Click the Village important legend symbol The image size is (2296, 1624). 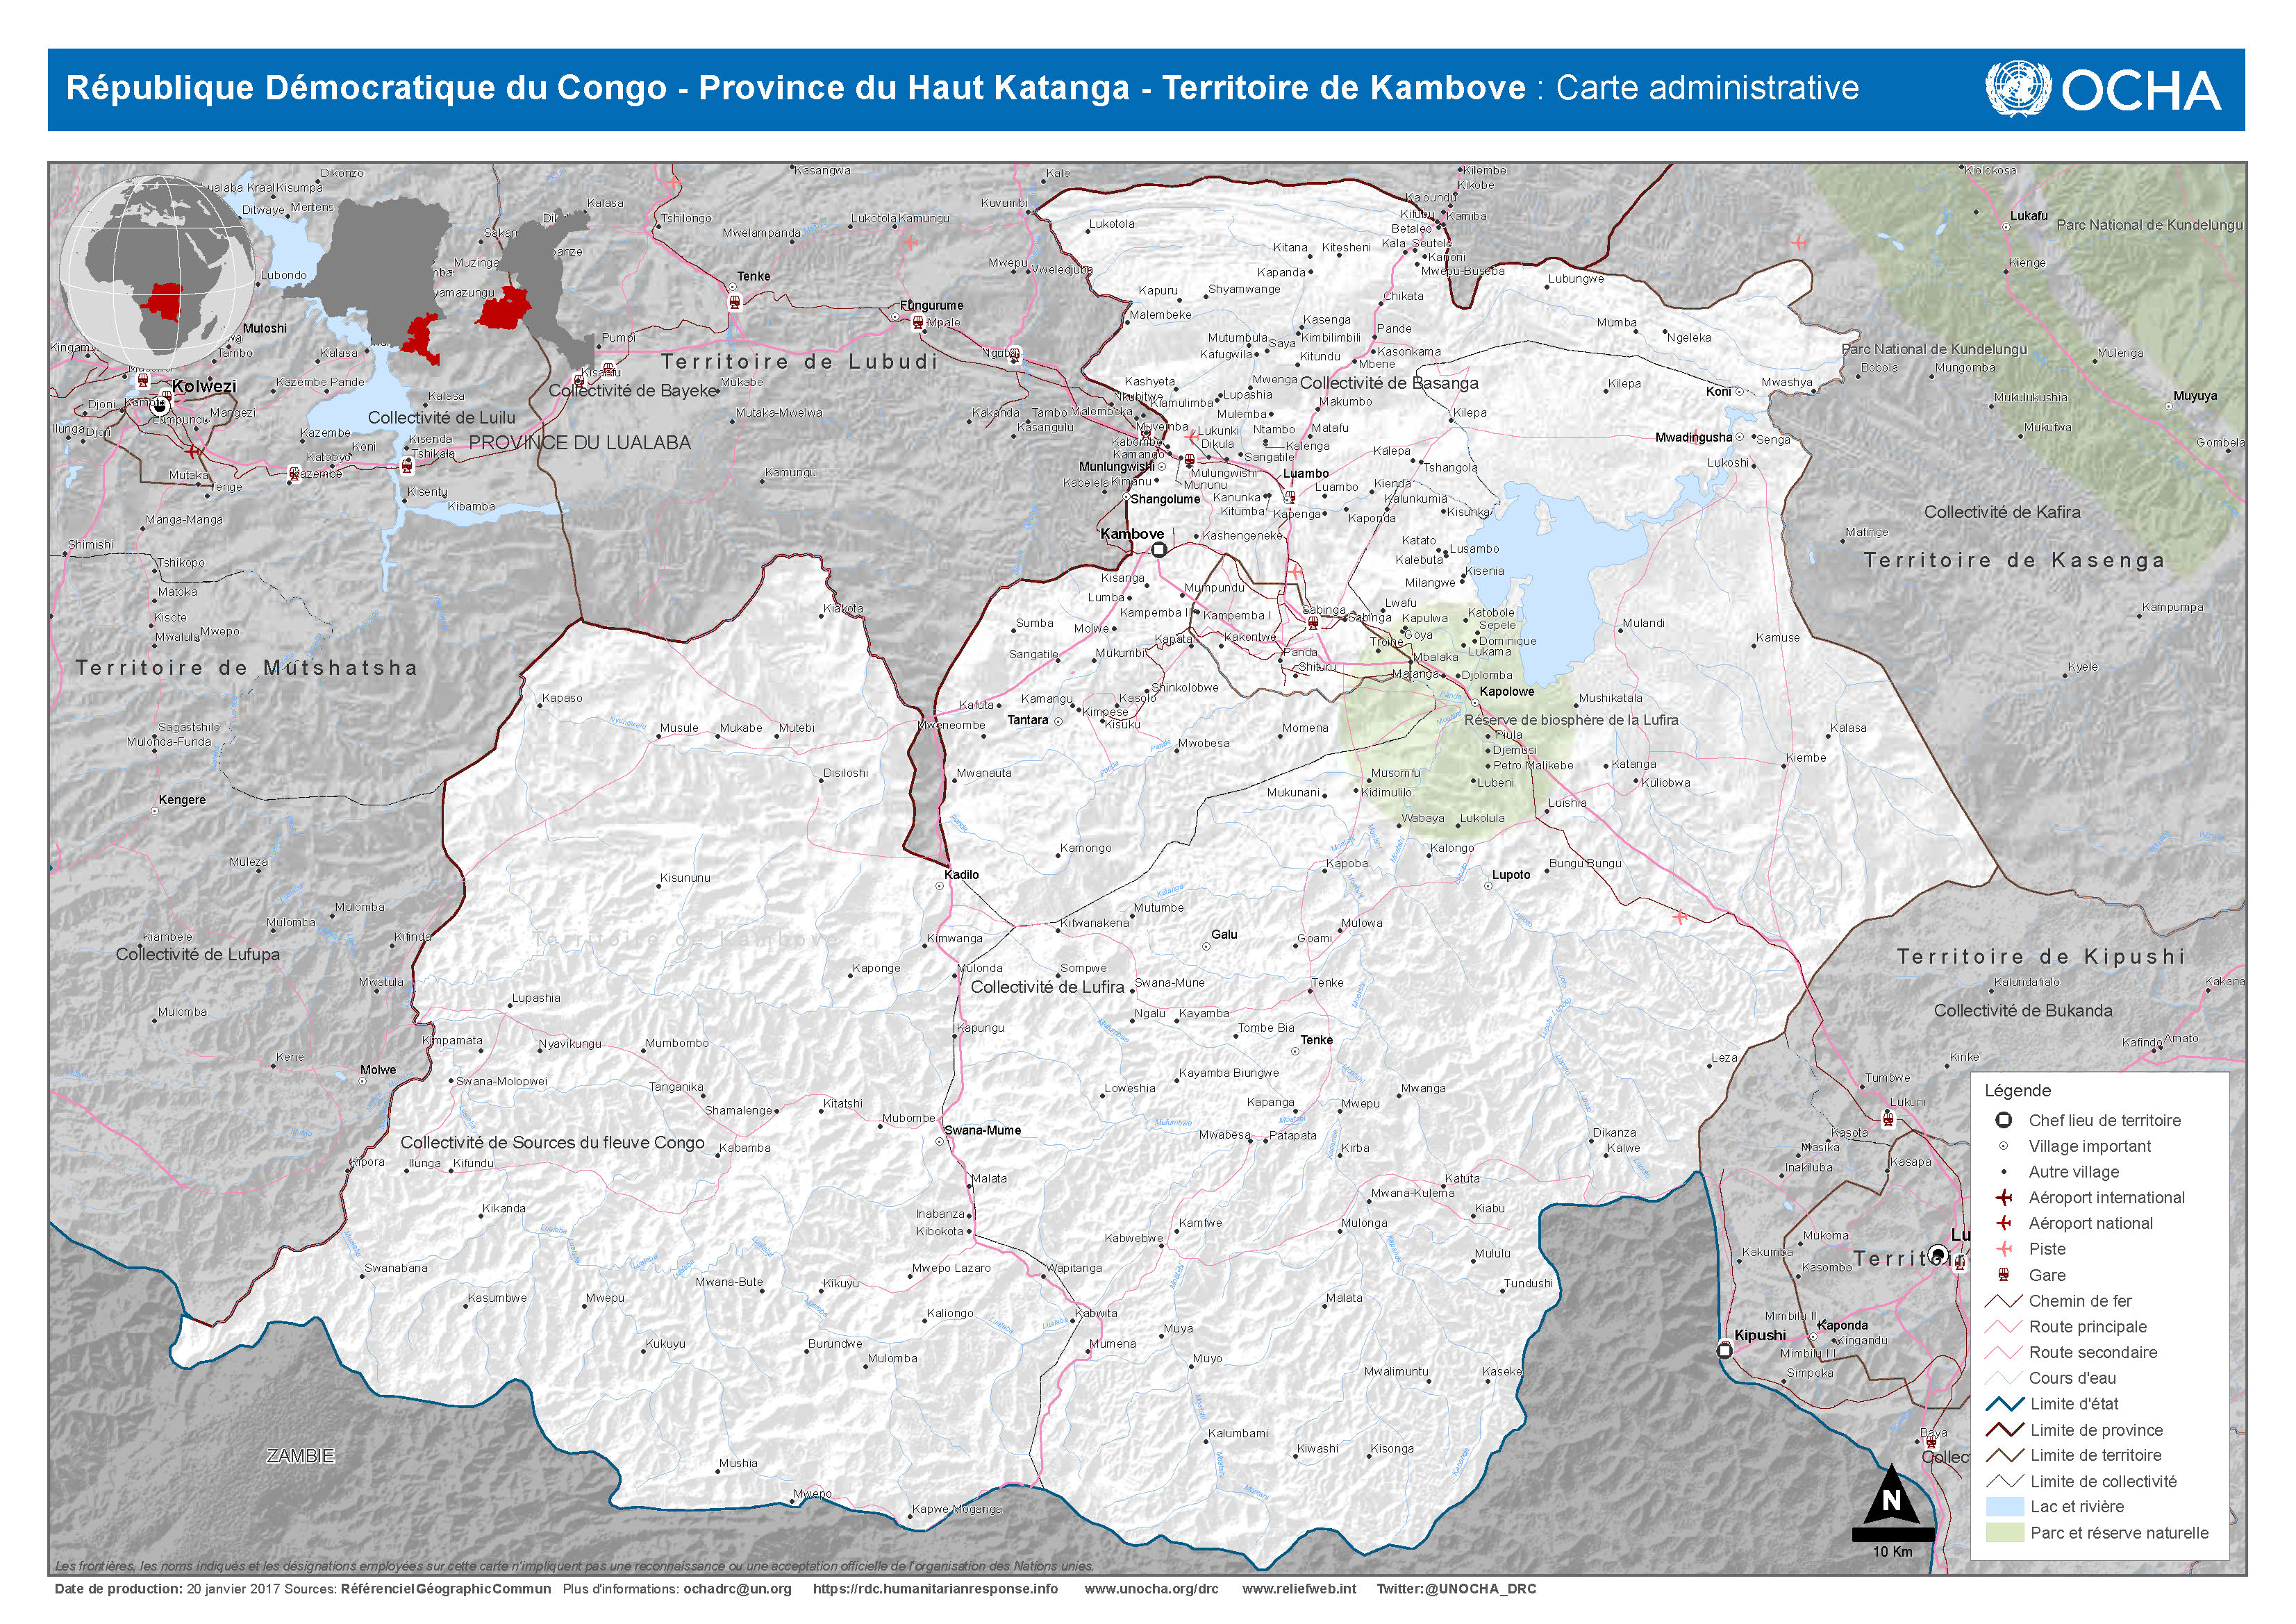(2004, 1146)
